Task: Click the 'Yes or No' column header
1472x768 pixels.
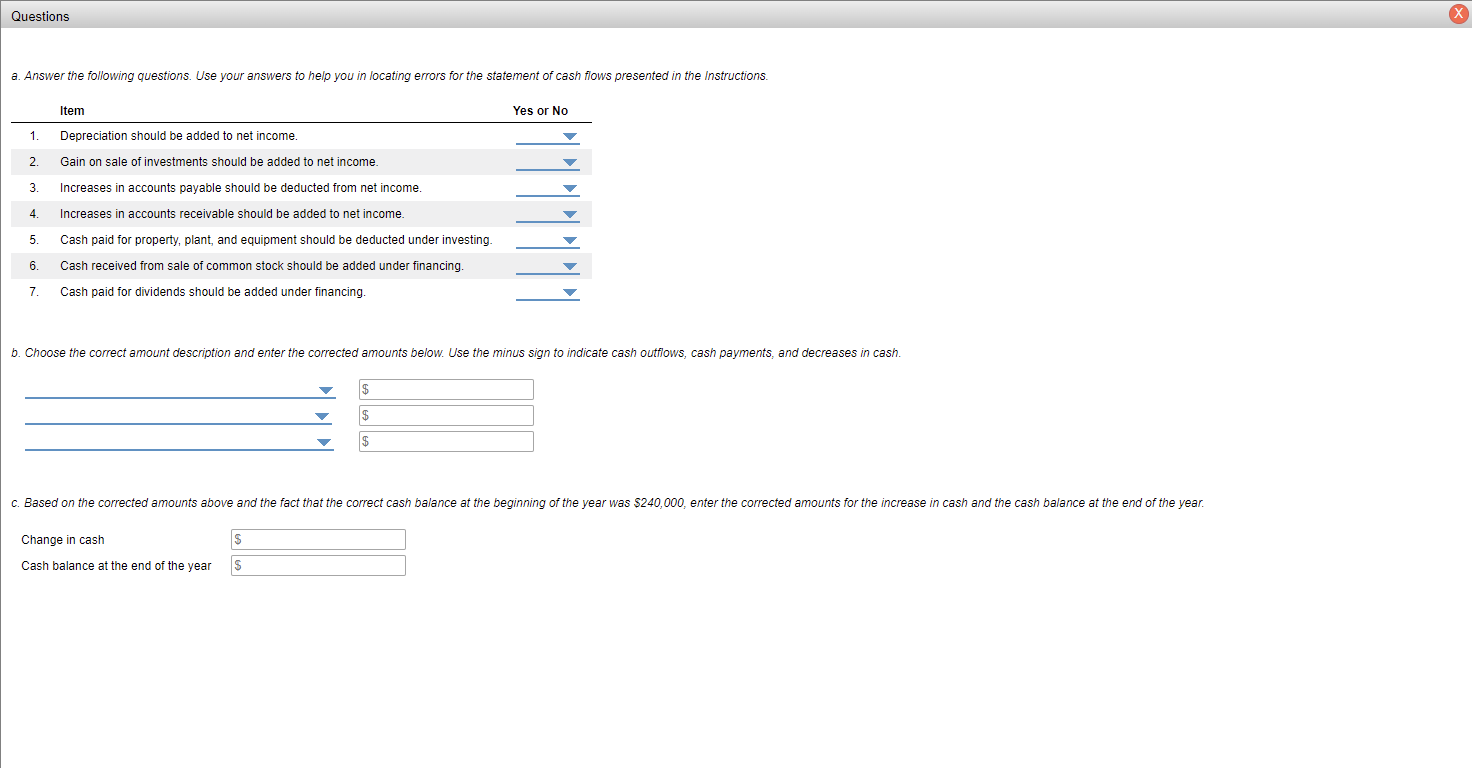Action: [540, 111]
